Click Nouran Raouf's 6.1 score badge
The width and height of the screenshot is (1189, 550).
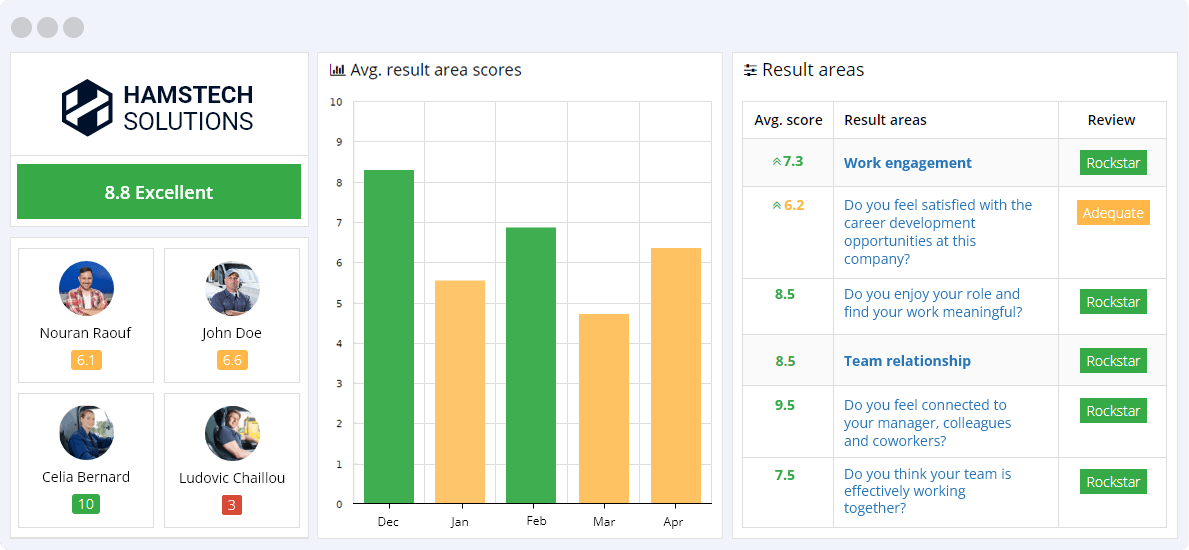pos(86,360)
